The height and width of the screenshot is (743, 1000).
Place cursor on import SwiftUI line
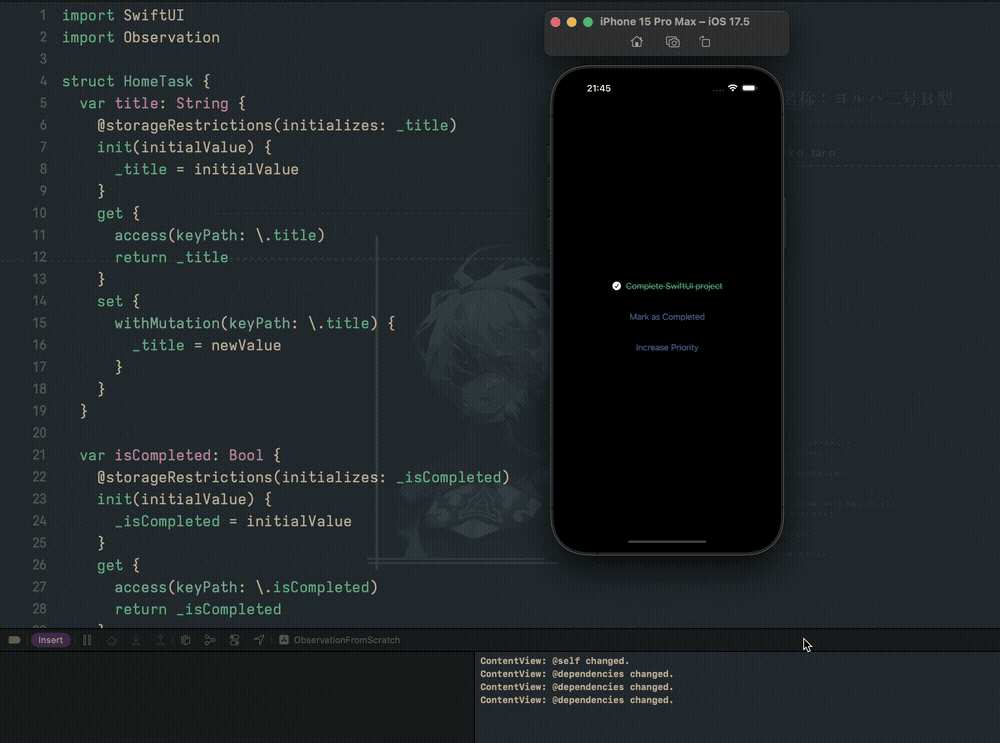(x=122, y=15)
